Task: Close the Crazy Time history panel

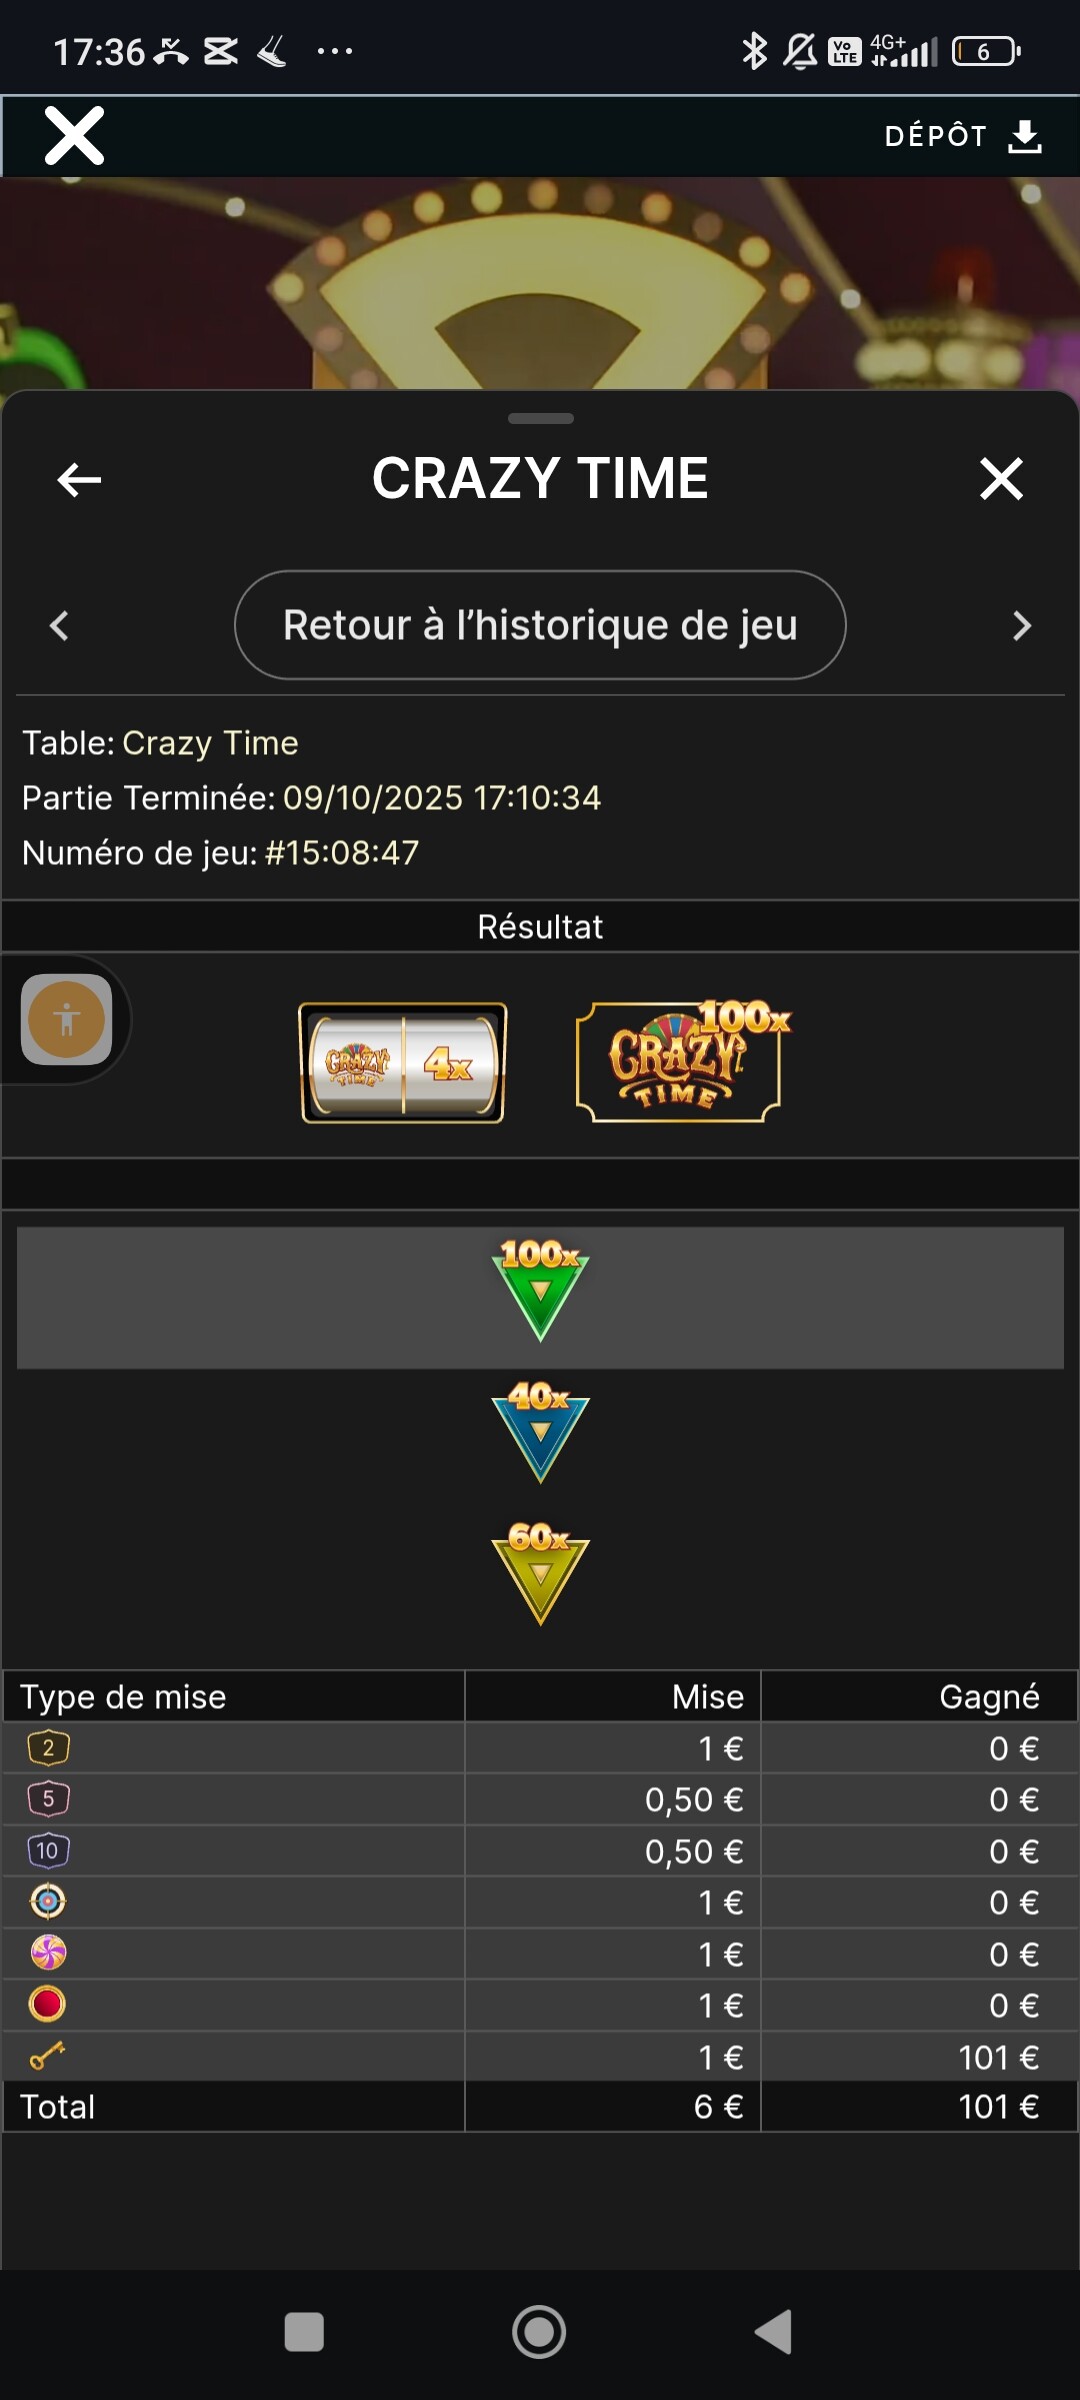Action: (x=1002, y=479)
